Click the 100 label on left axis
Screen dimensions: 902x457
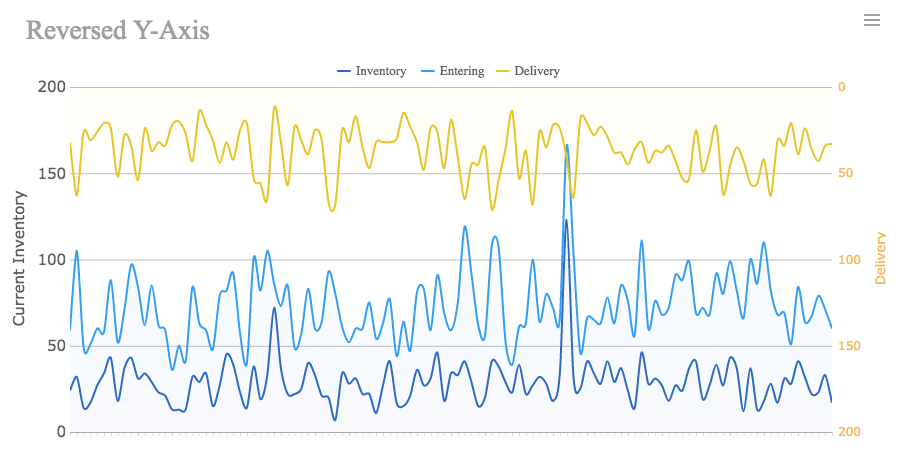(53, 260)
